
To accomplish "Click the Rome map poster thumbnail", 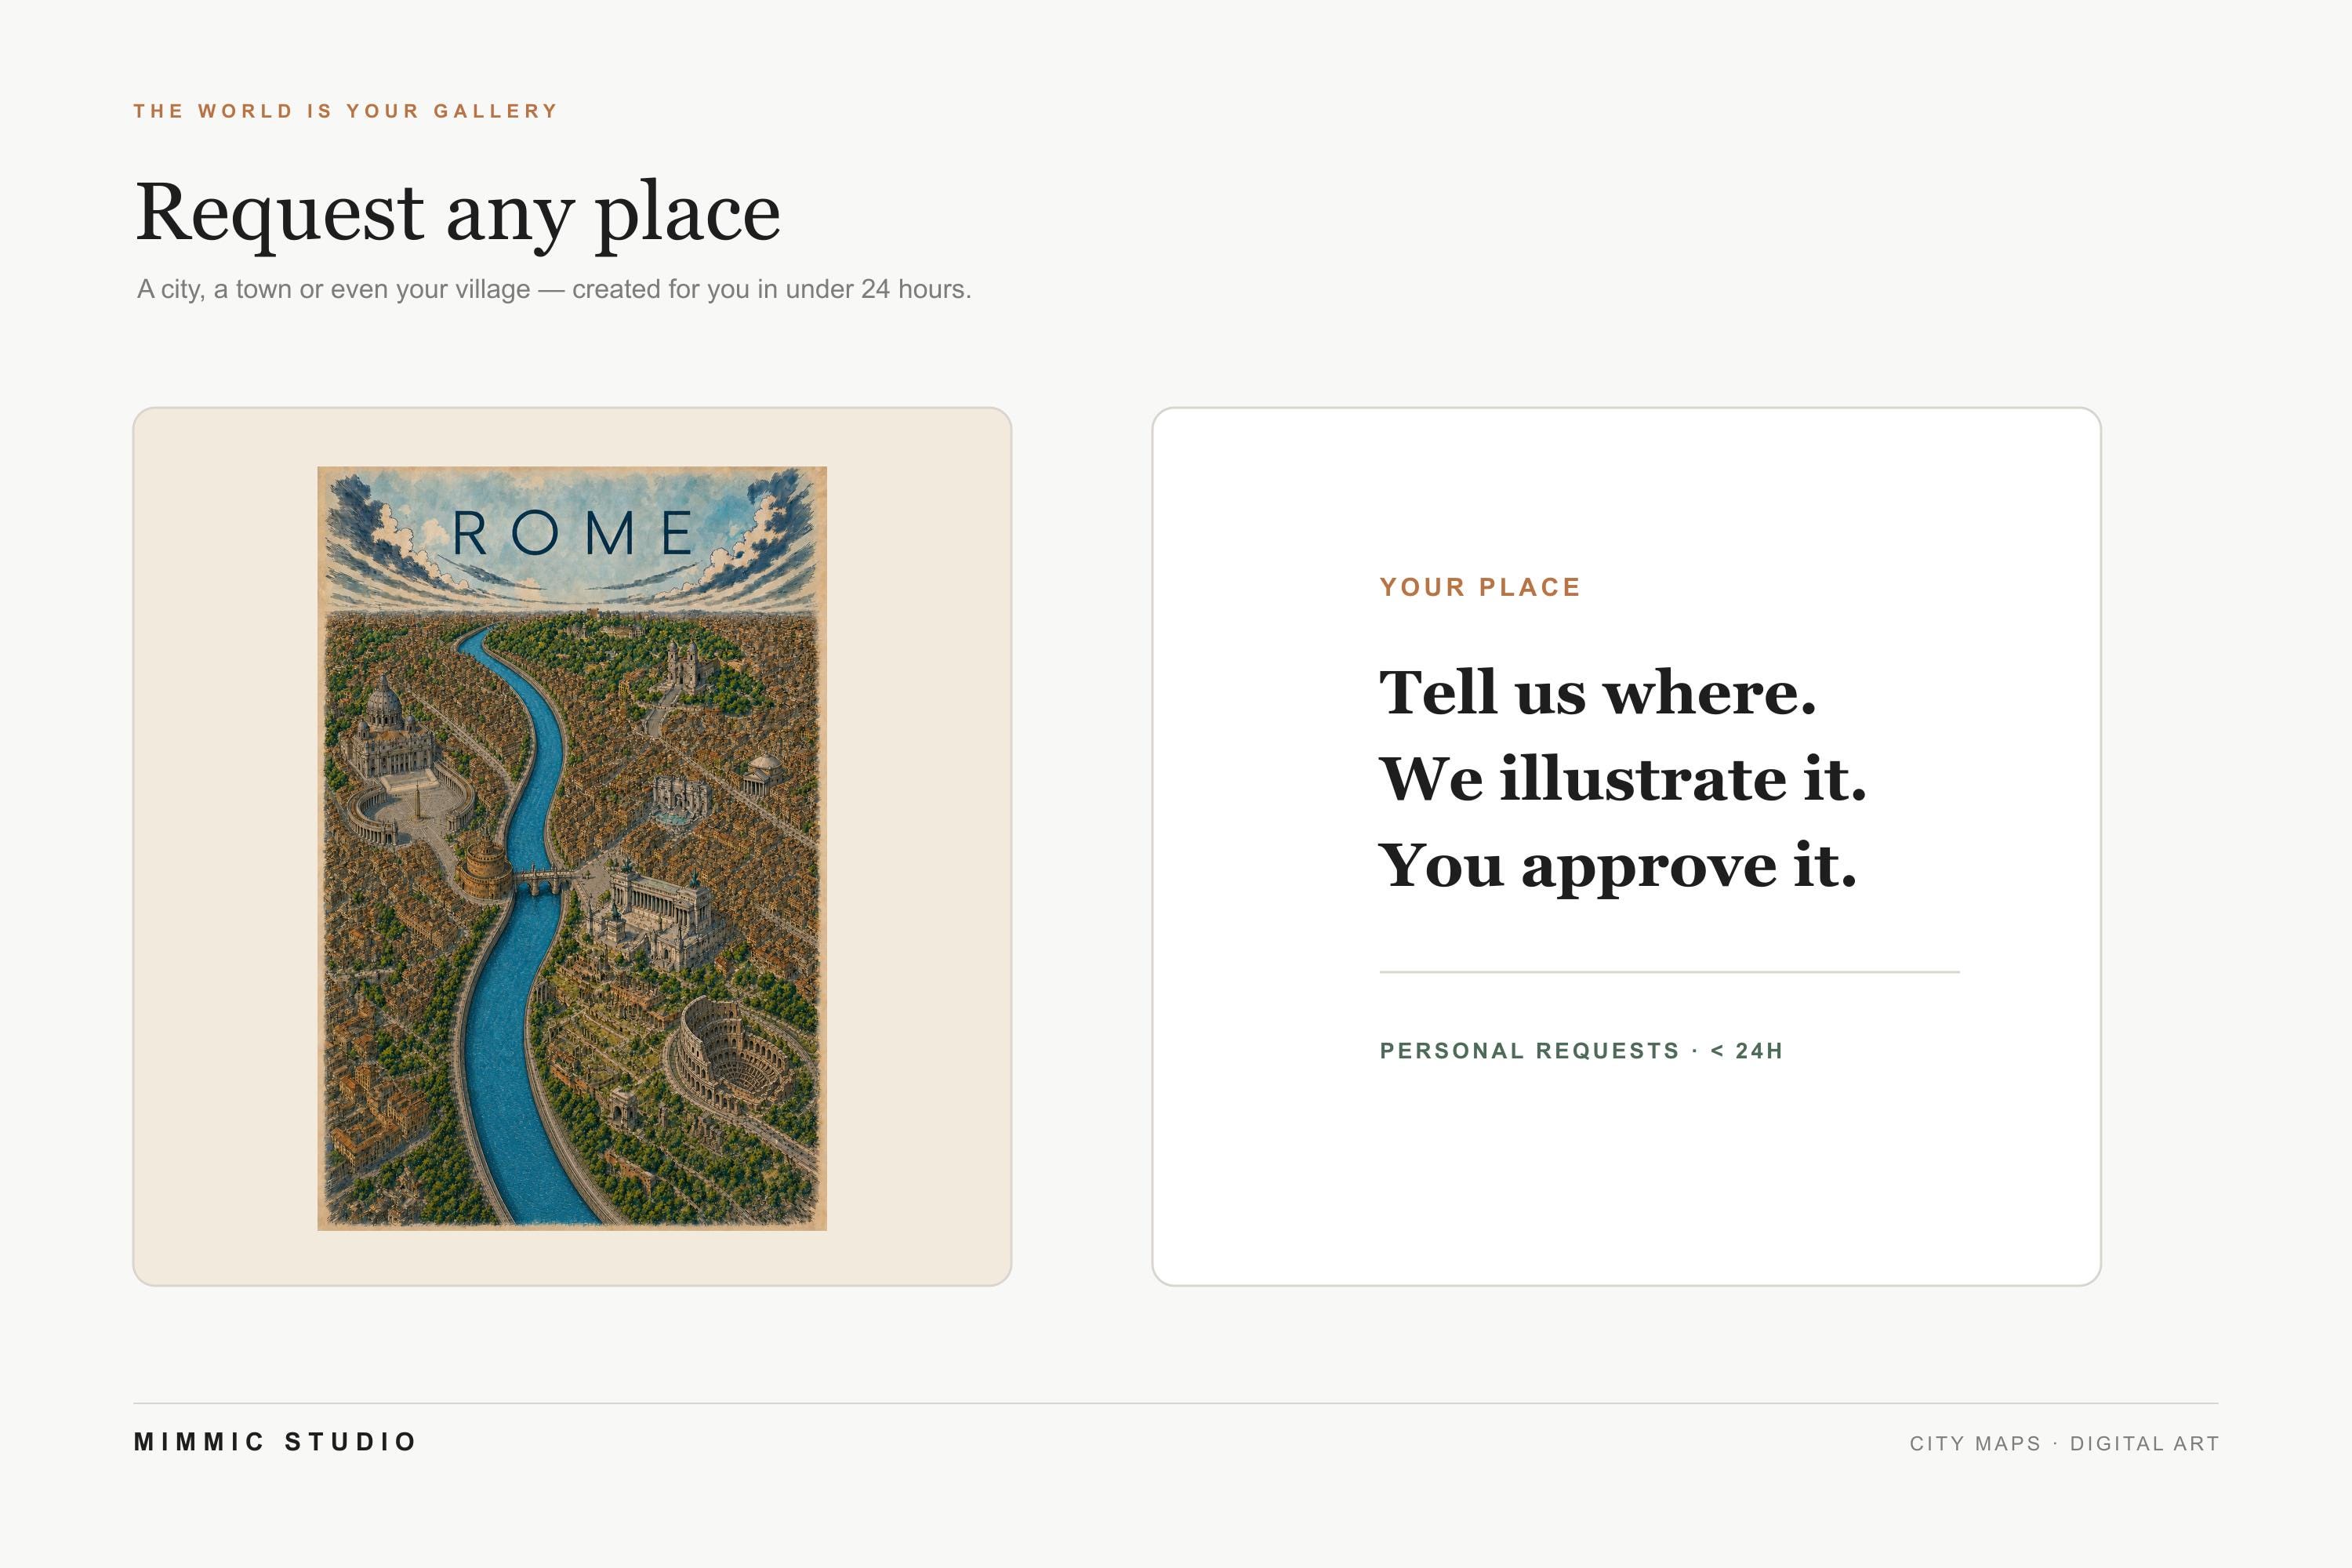I will [572, 848].
